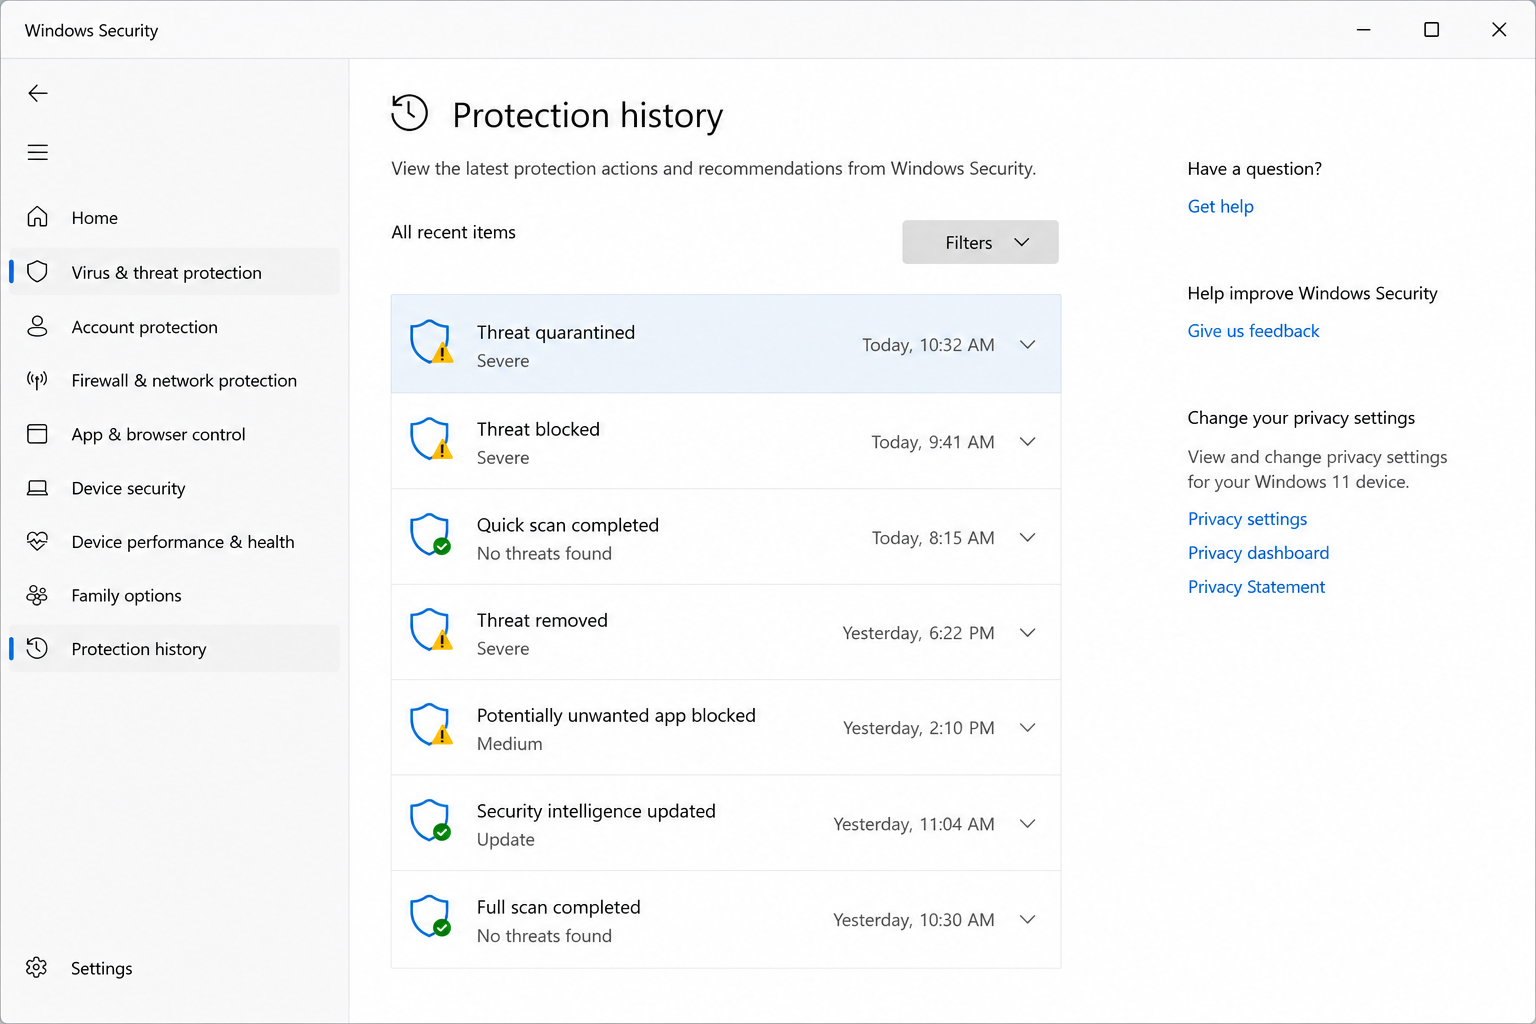This screenshot has height=1024, width=1536.
Task: Open Family options page
Action: pyautogui.click(x=174, y=595)
